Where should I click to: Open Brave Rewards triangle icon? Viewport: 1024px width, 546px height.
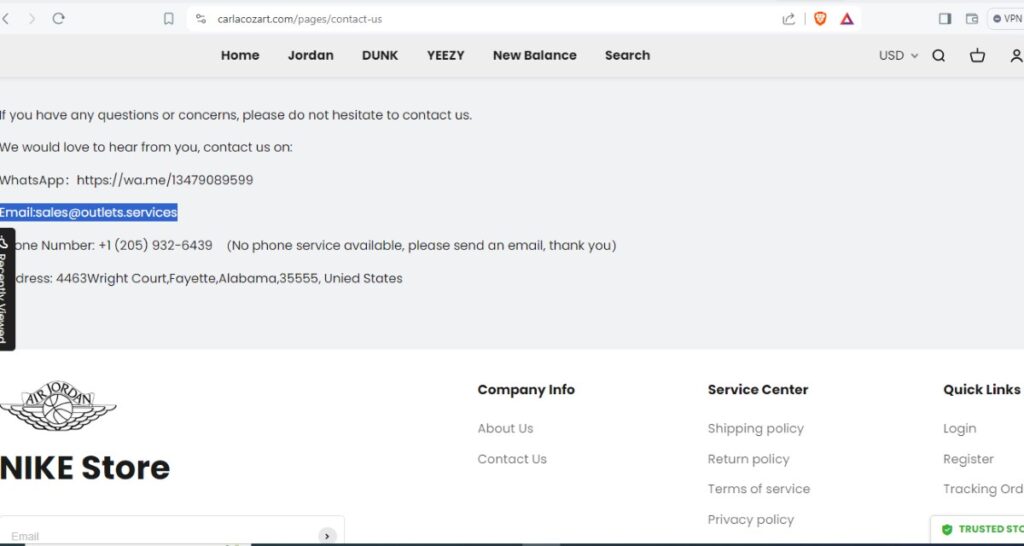pos(847,19)
